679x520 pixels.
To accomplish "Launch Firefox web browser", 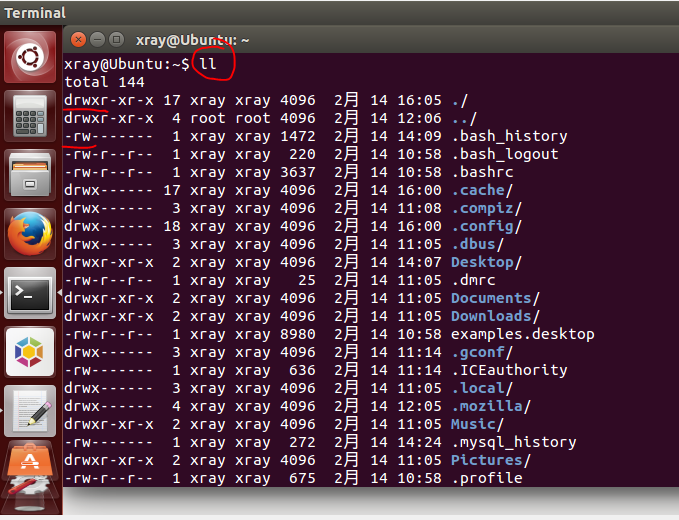I will tap(30, 234).
